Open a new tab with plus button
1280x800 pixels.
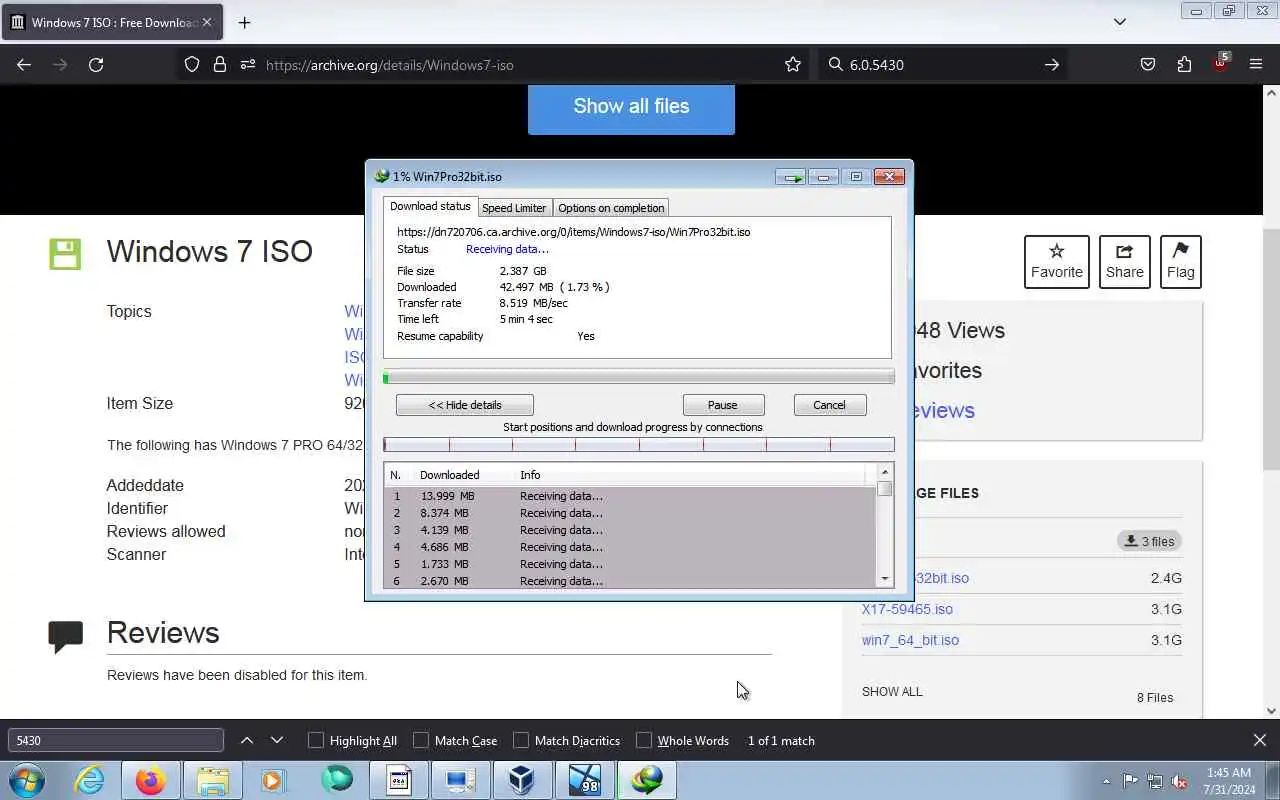click(244, 22)
